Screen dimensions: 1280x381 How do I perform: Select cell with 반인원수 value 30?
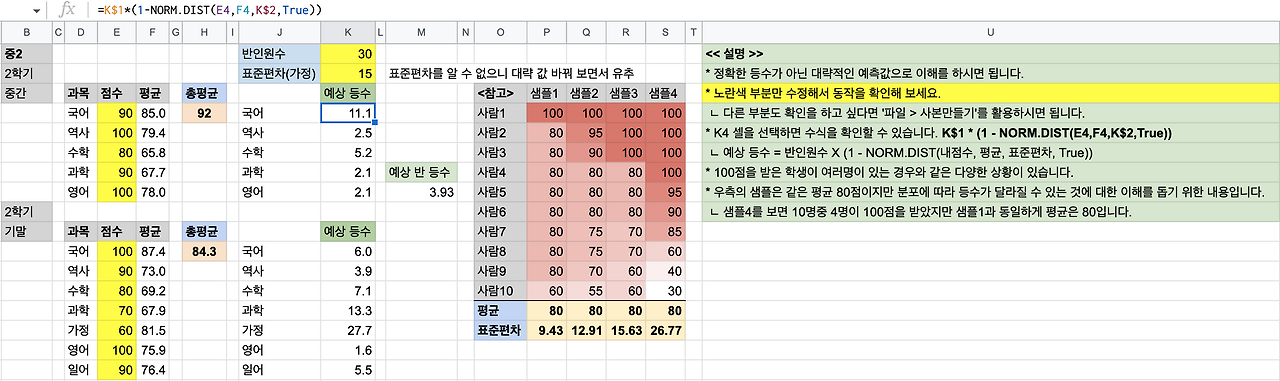(348, 53)
